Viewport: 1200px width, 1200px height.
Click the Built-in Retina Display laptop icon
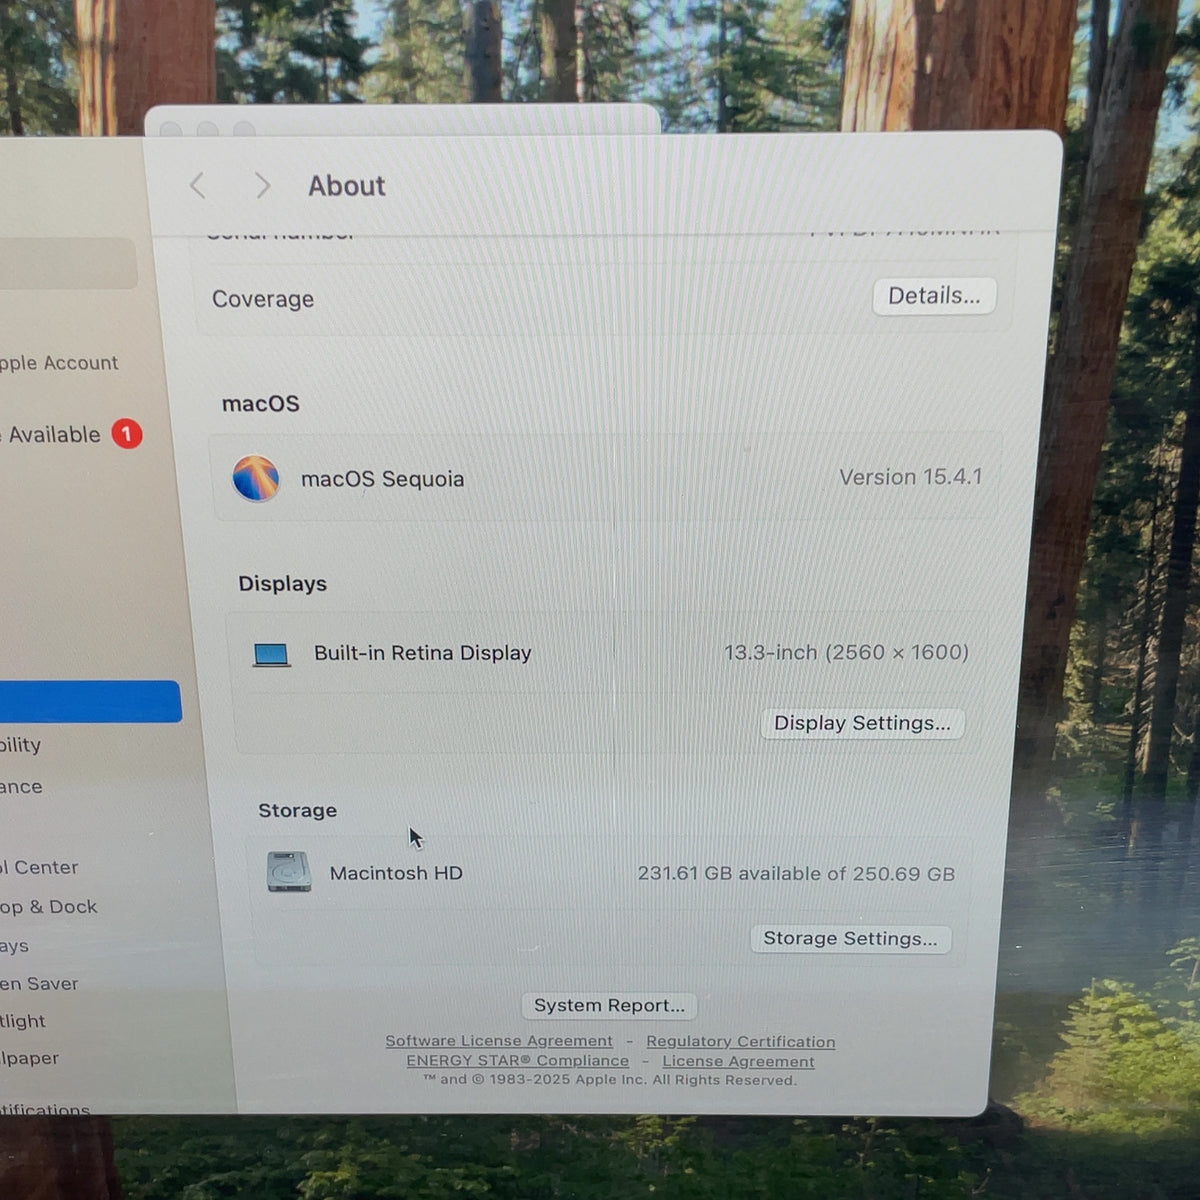click(x=271, y=655)
